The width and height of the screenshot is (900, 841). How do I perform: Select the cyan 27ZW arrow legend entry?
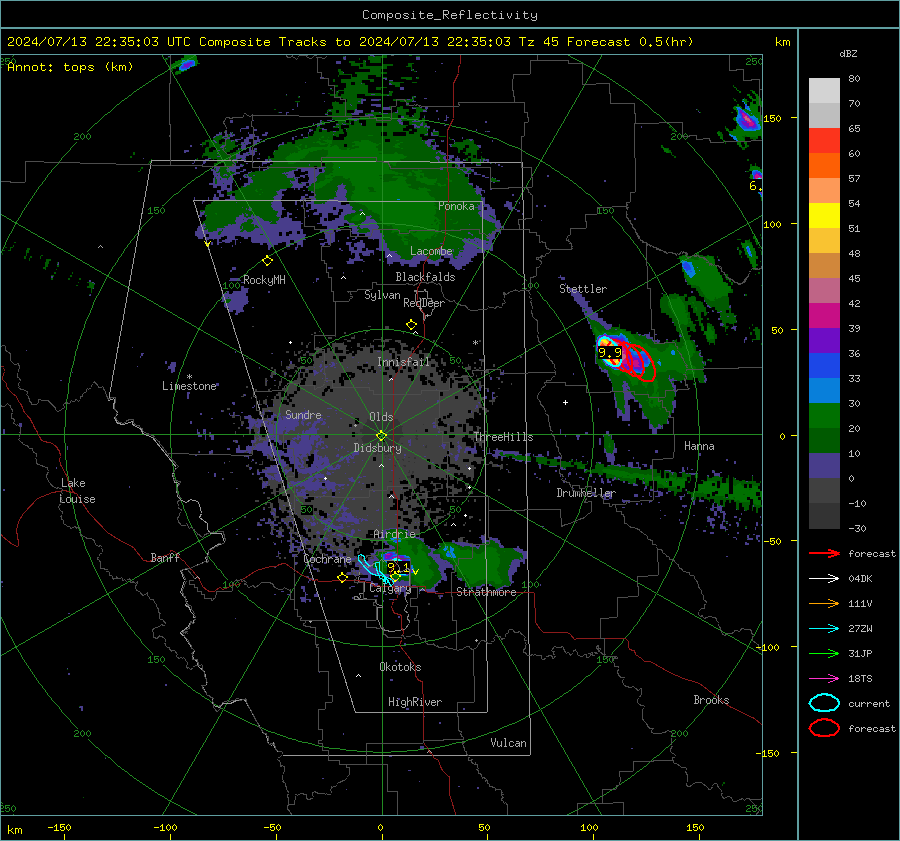824,629
